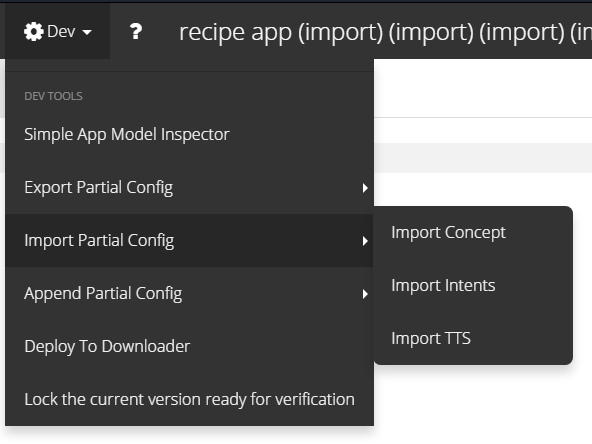The image size is (592, 444).
Task: Click Import TTS in the submenu
Action: [431, 338]
